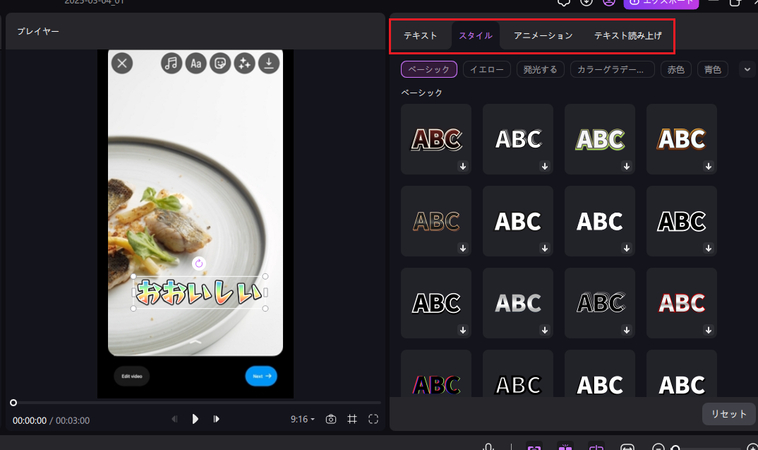The image size is (758, 450).
Task: Download the green outlined ABC preset
Action: (x=627, y=166)
